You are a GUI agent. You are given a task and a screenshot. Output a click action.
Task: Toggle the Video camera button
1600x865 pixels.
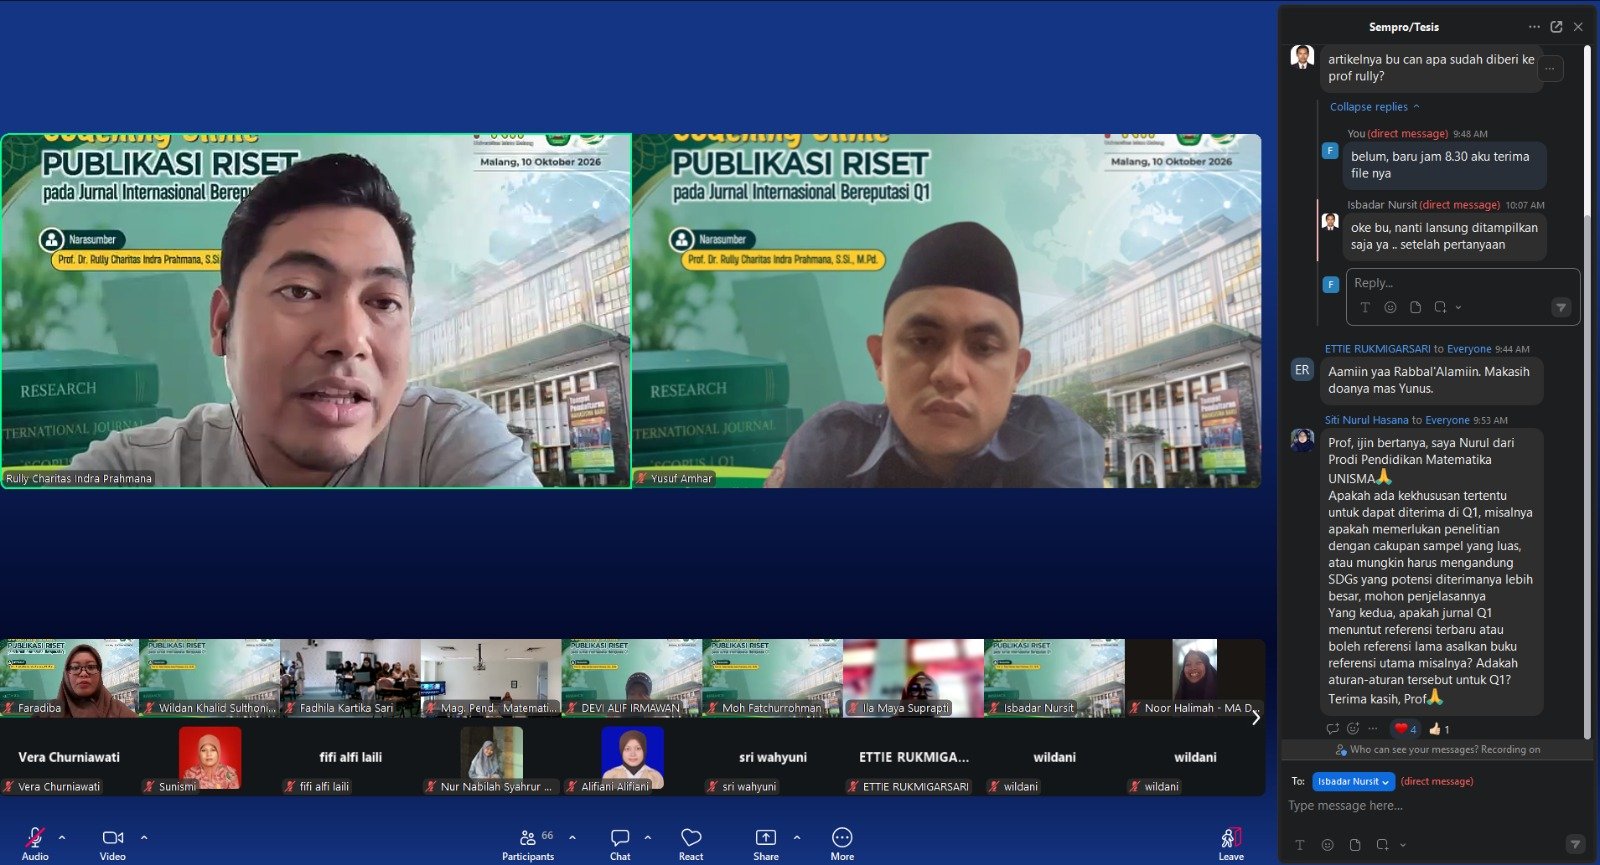pos(113,843)
